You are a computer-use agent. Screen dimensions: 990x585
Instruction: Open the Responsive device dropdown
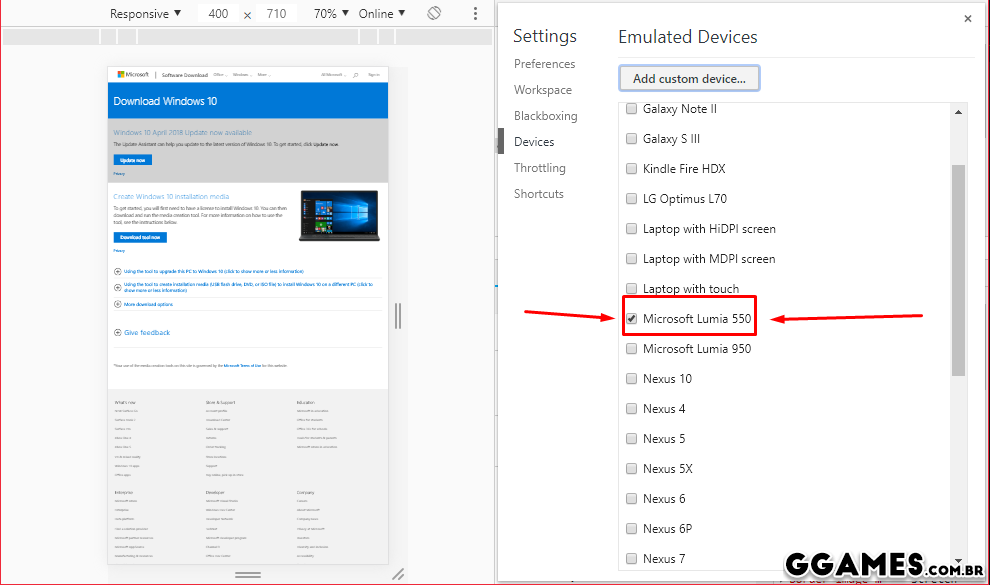click(x=145, y=14)
